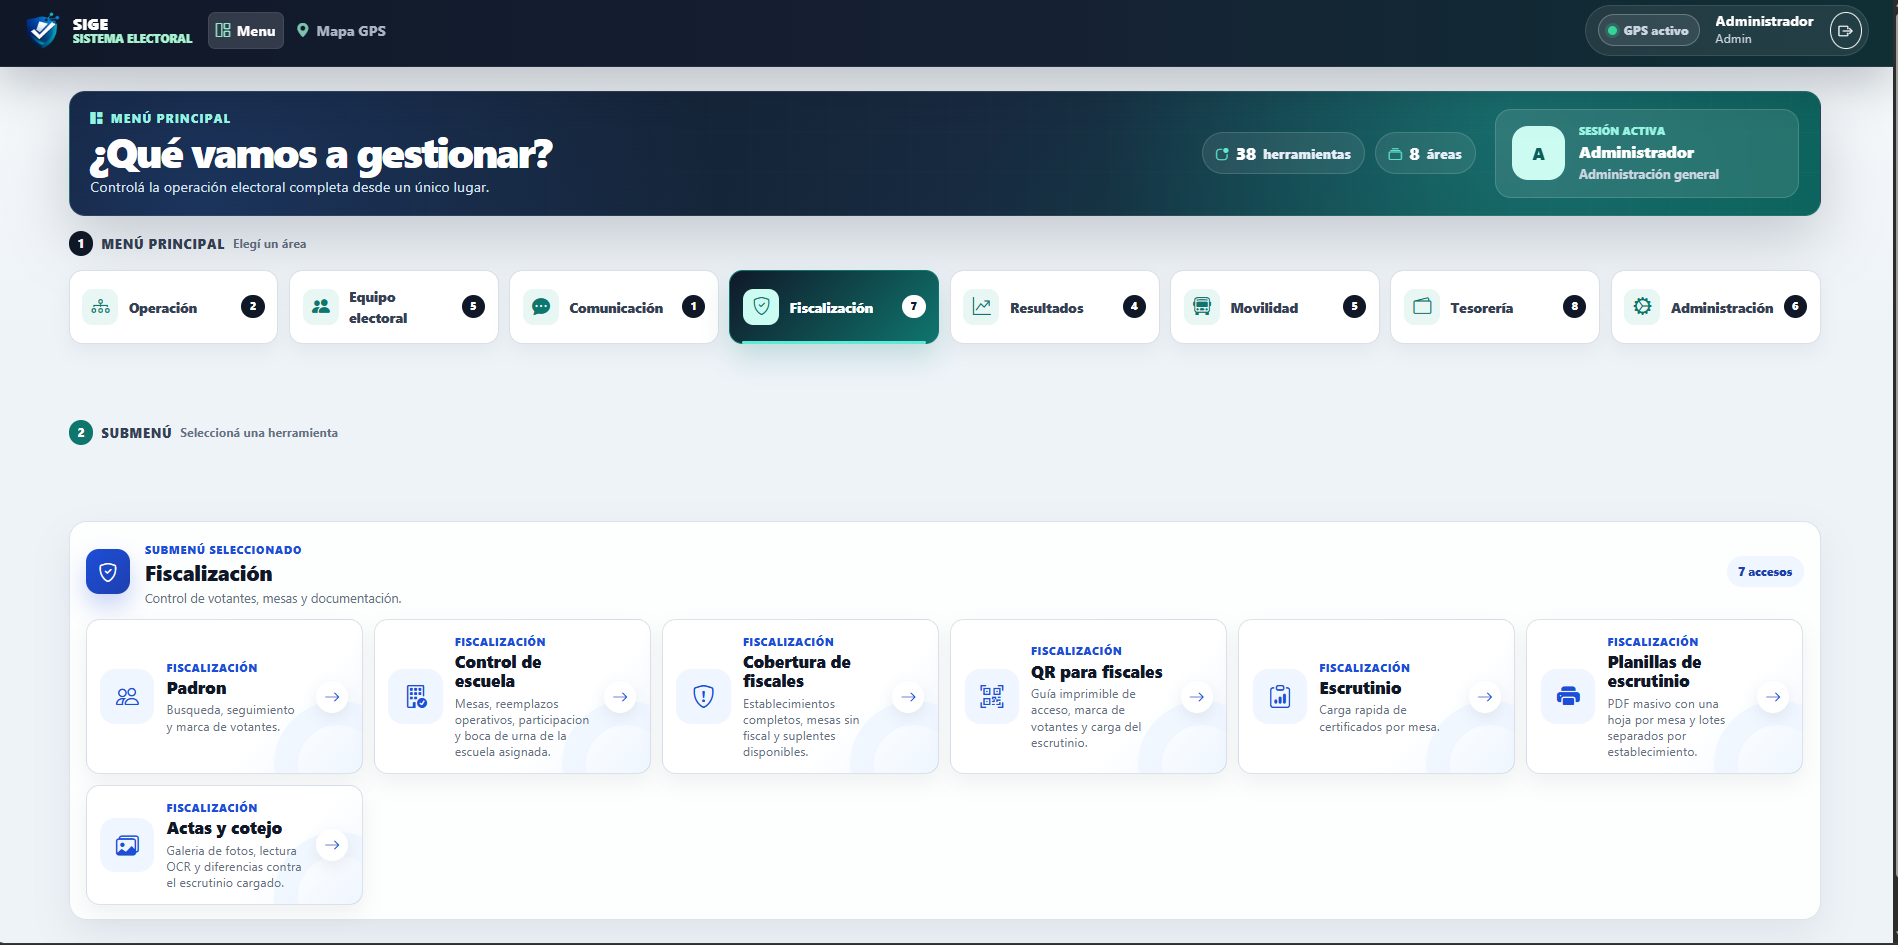Click the Resultados tab label
Image resolution: width=1898 pixels, height=945 pixels.
pyautogui.click(x=1046, y=308)
